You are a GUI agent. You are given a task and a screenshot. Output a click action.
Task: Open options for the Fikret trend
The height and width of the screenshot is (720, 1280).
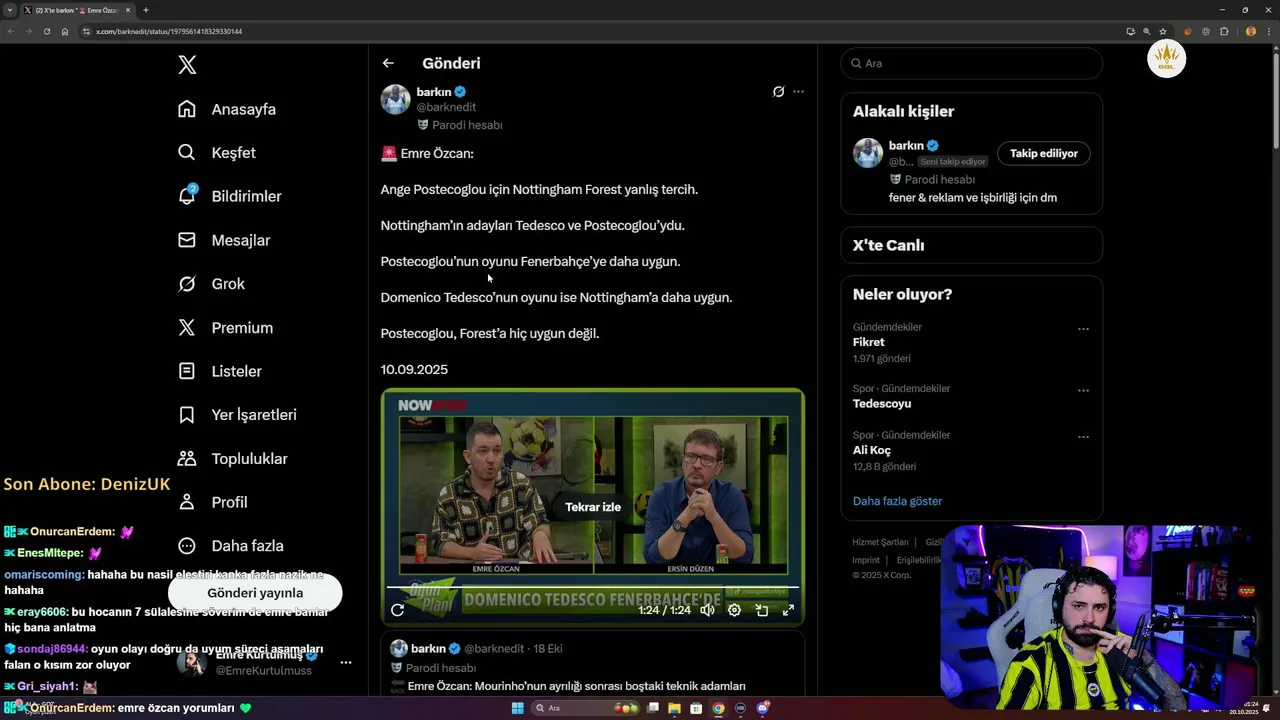[x=1083, y=329]
